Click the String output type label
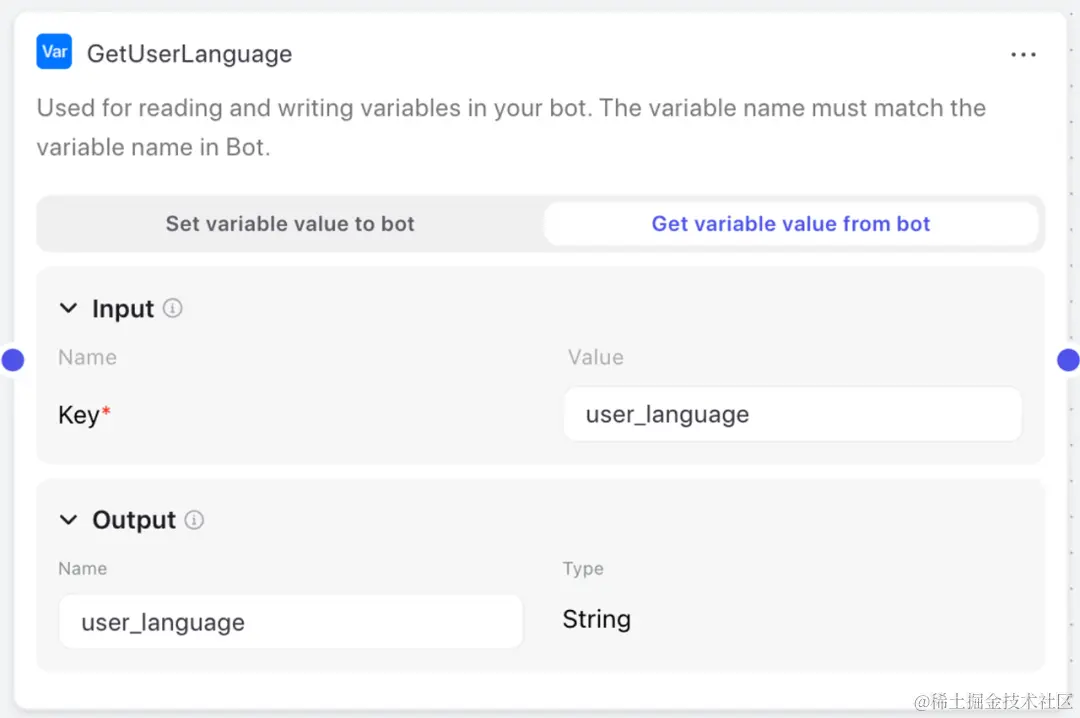 pos(596,619)
